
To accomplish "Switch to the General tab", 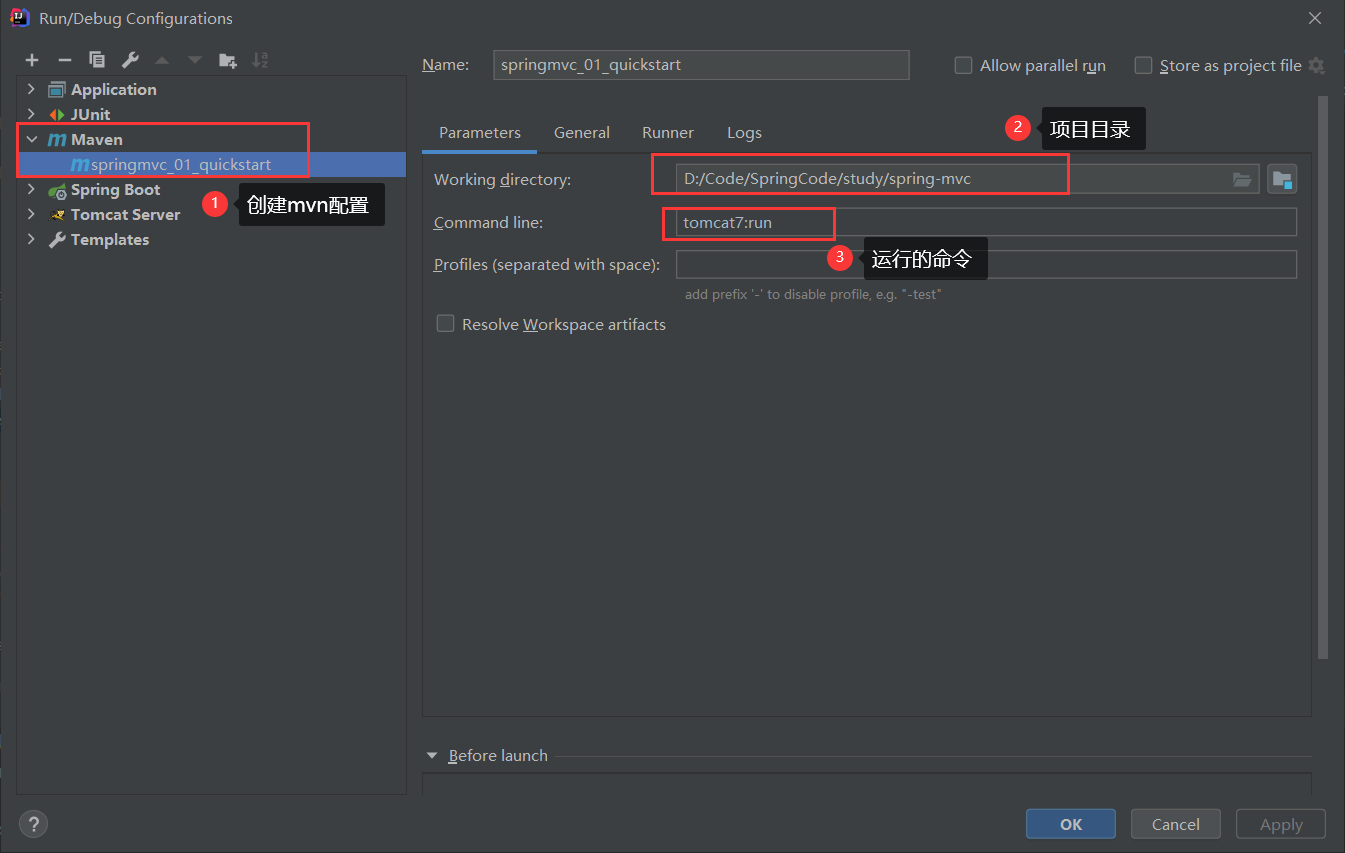I will (582, 133).
